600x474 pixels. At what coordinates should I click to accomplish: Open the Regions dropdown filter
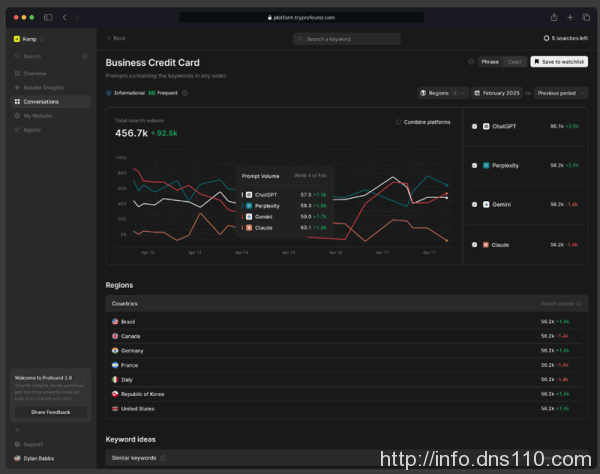[x=442, y=93]
